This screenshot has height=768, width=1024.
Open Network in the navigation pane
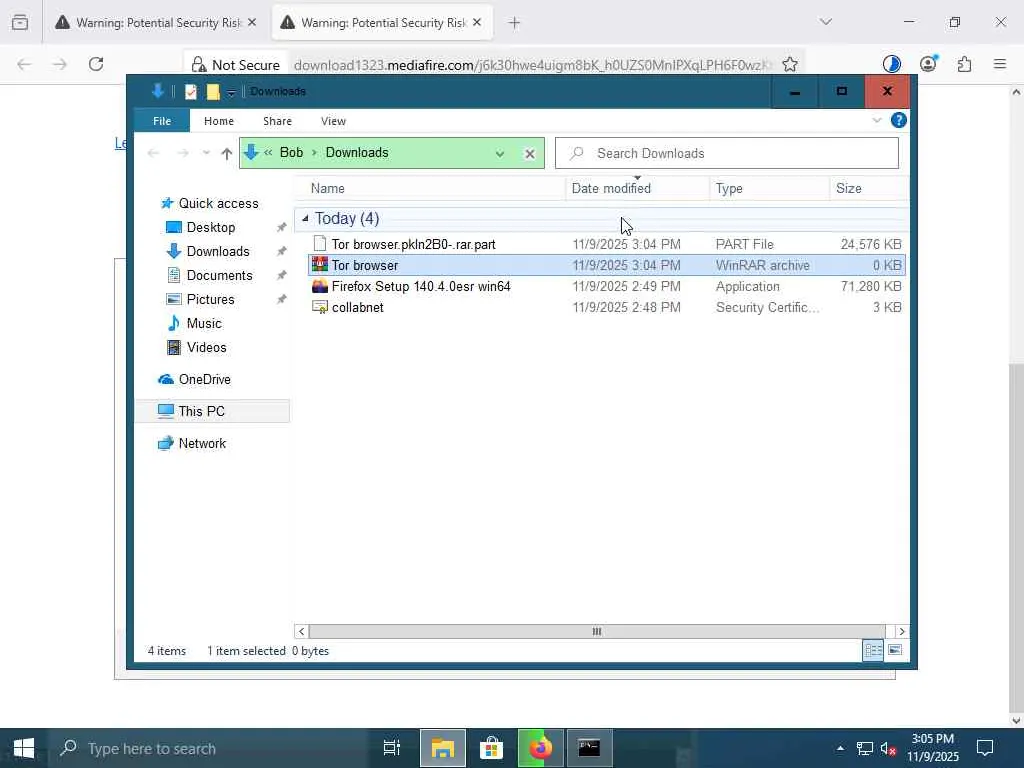(x=192, y=443)
